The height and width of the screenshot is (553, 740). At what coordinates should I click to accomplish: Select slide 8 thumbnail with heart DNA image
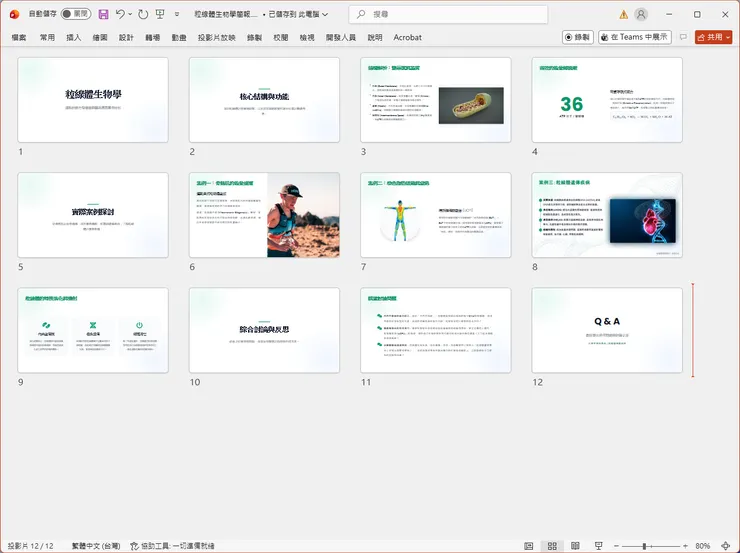point(607,215)
